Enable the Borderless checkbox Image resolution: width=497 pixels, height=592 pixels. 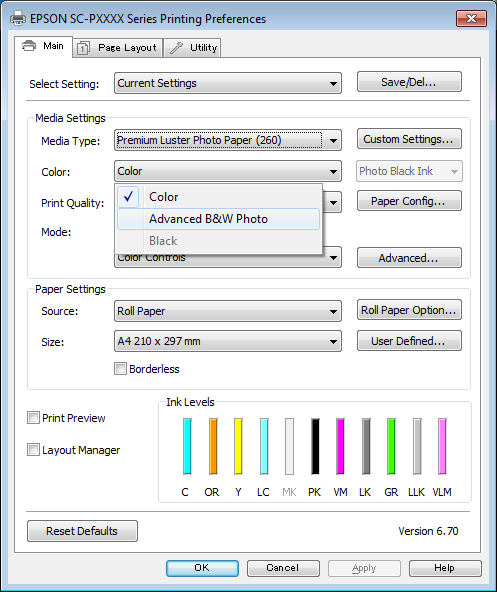coord(120,369)
